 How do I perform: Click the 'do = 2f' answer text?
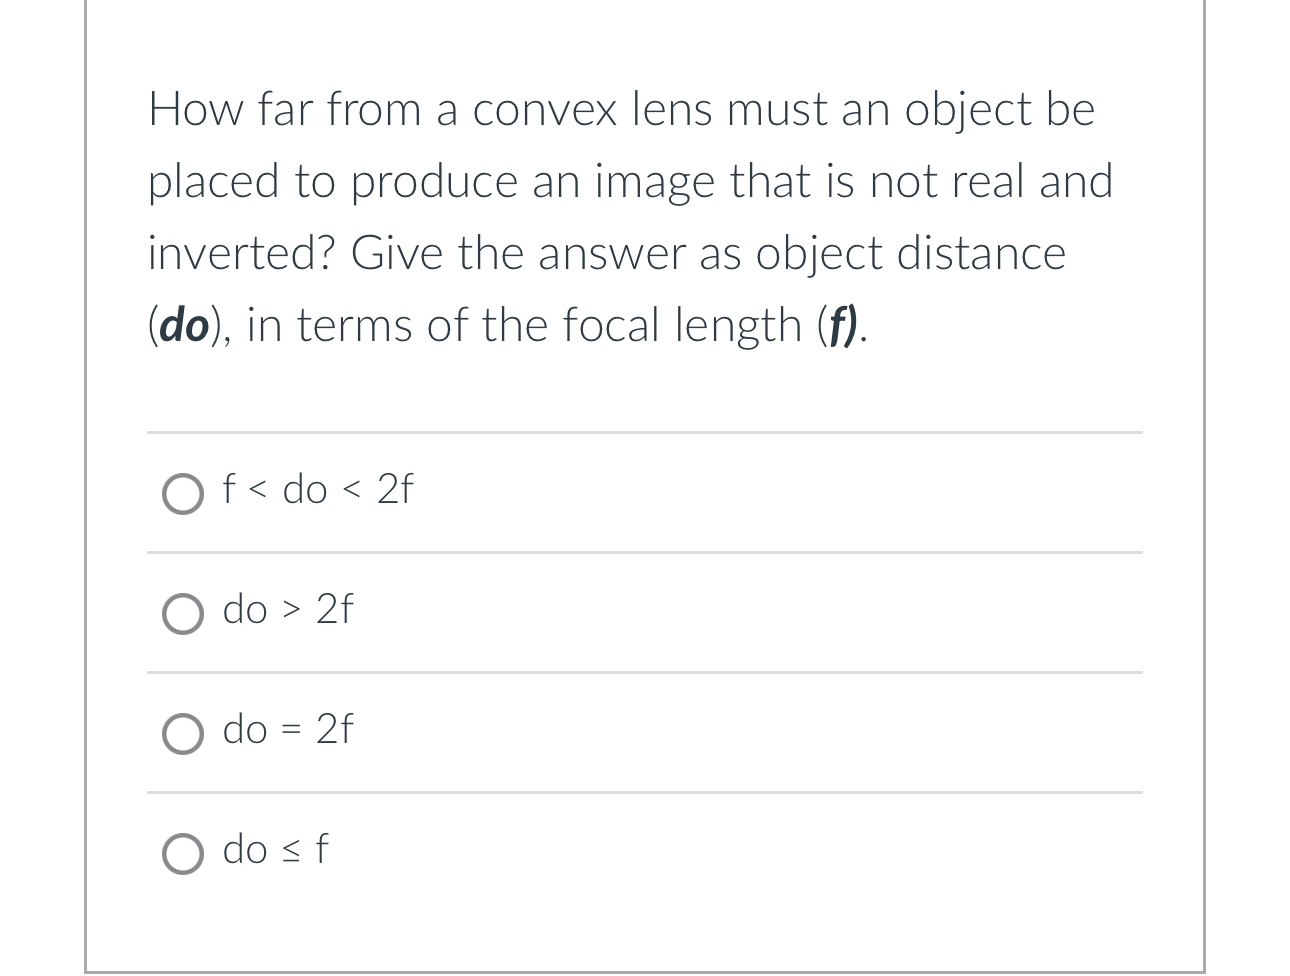(x=288, y=729)
